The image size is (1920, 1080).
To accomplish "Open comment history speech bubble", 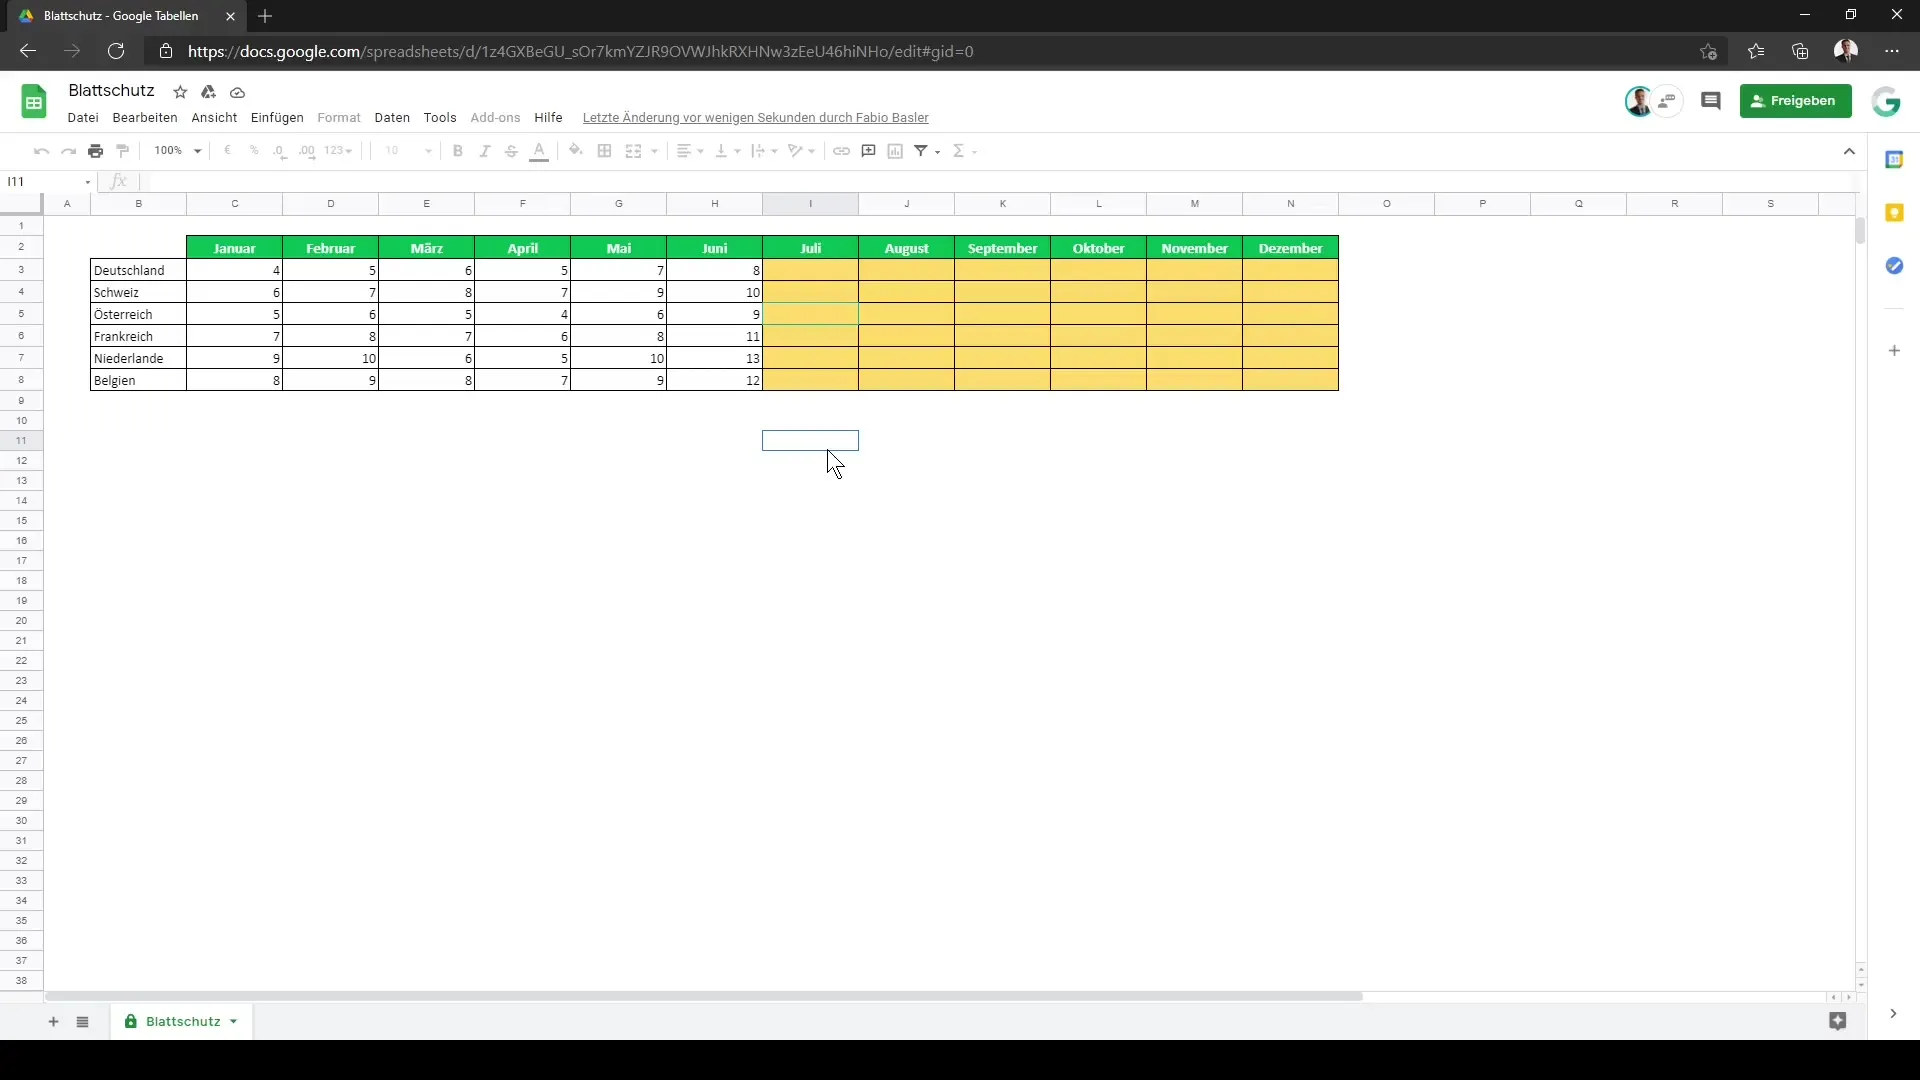I will click(1710, 101).
